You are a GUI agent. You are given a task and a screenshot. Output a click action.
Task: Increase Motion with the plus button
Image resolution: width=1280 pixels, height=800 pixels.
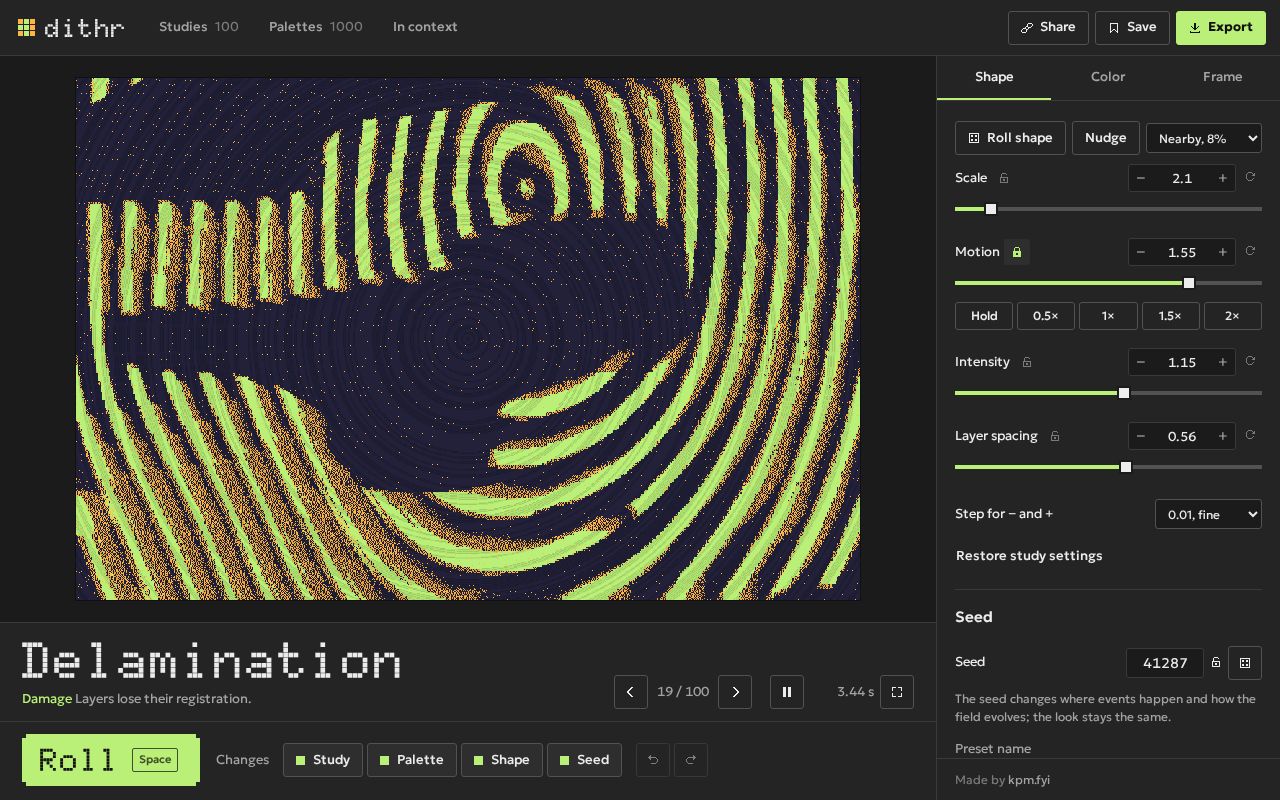pos(1222,252)
